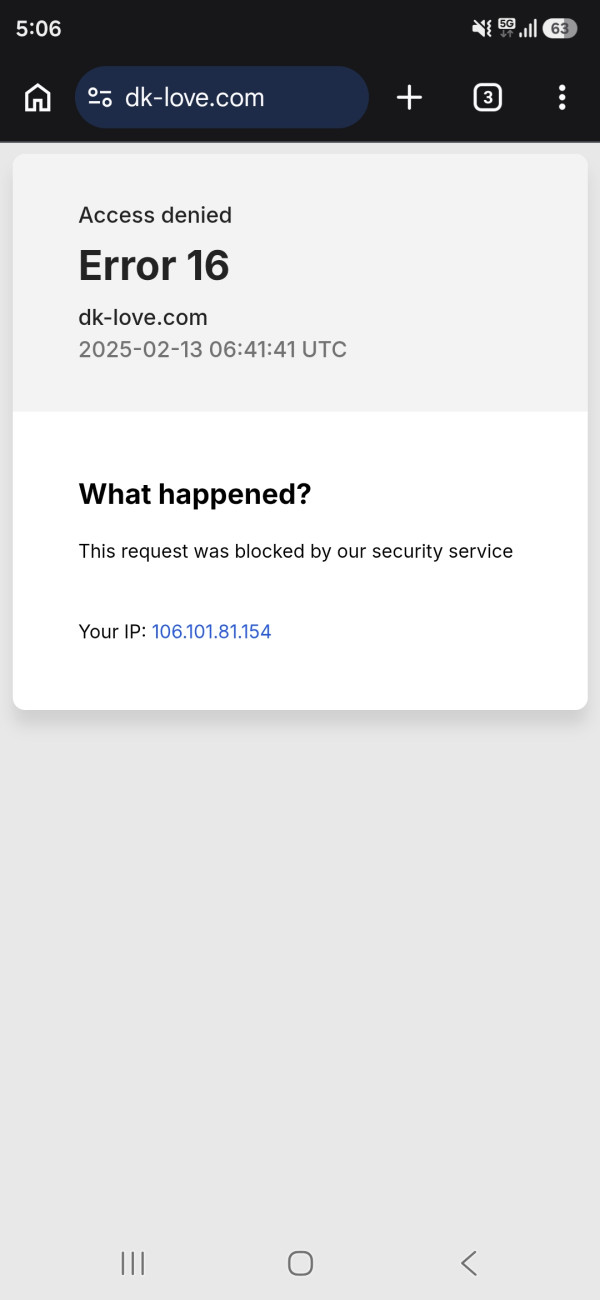This screenshot has height=1300, width=600.
Task: Tap the Chrome home icon
Action: [38, 97]
